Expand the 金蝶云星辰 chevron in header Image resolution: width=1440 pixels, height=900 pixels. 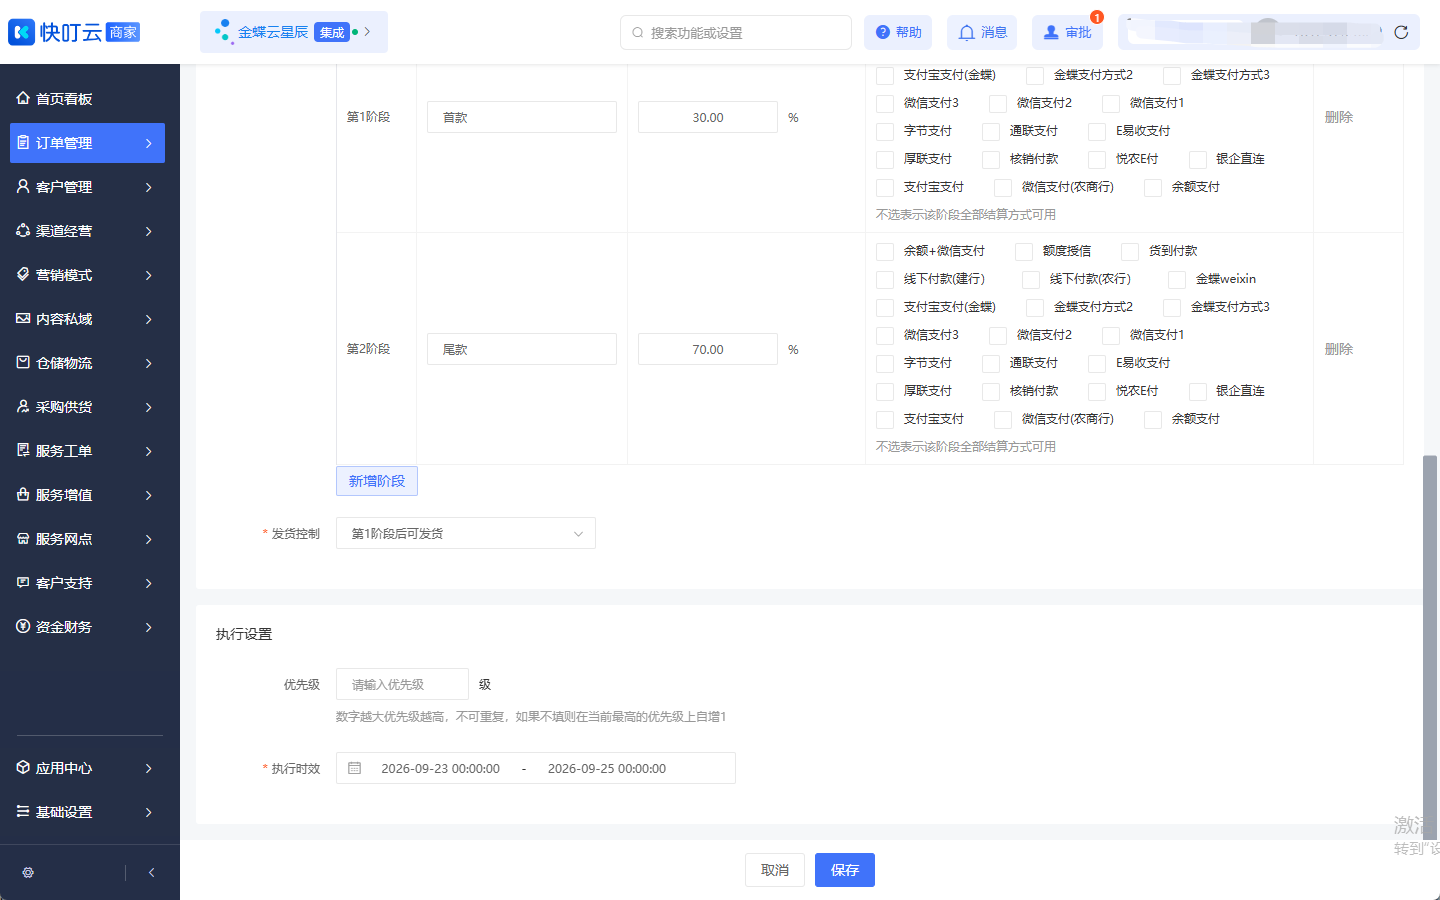click(368, 32)
